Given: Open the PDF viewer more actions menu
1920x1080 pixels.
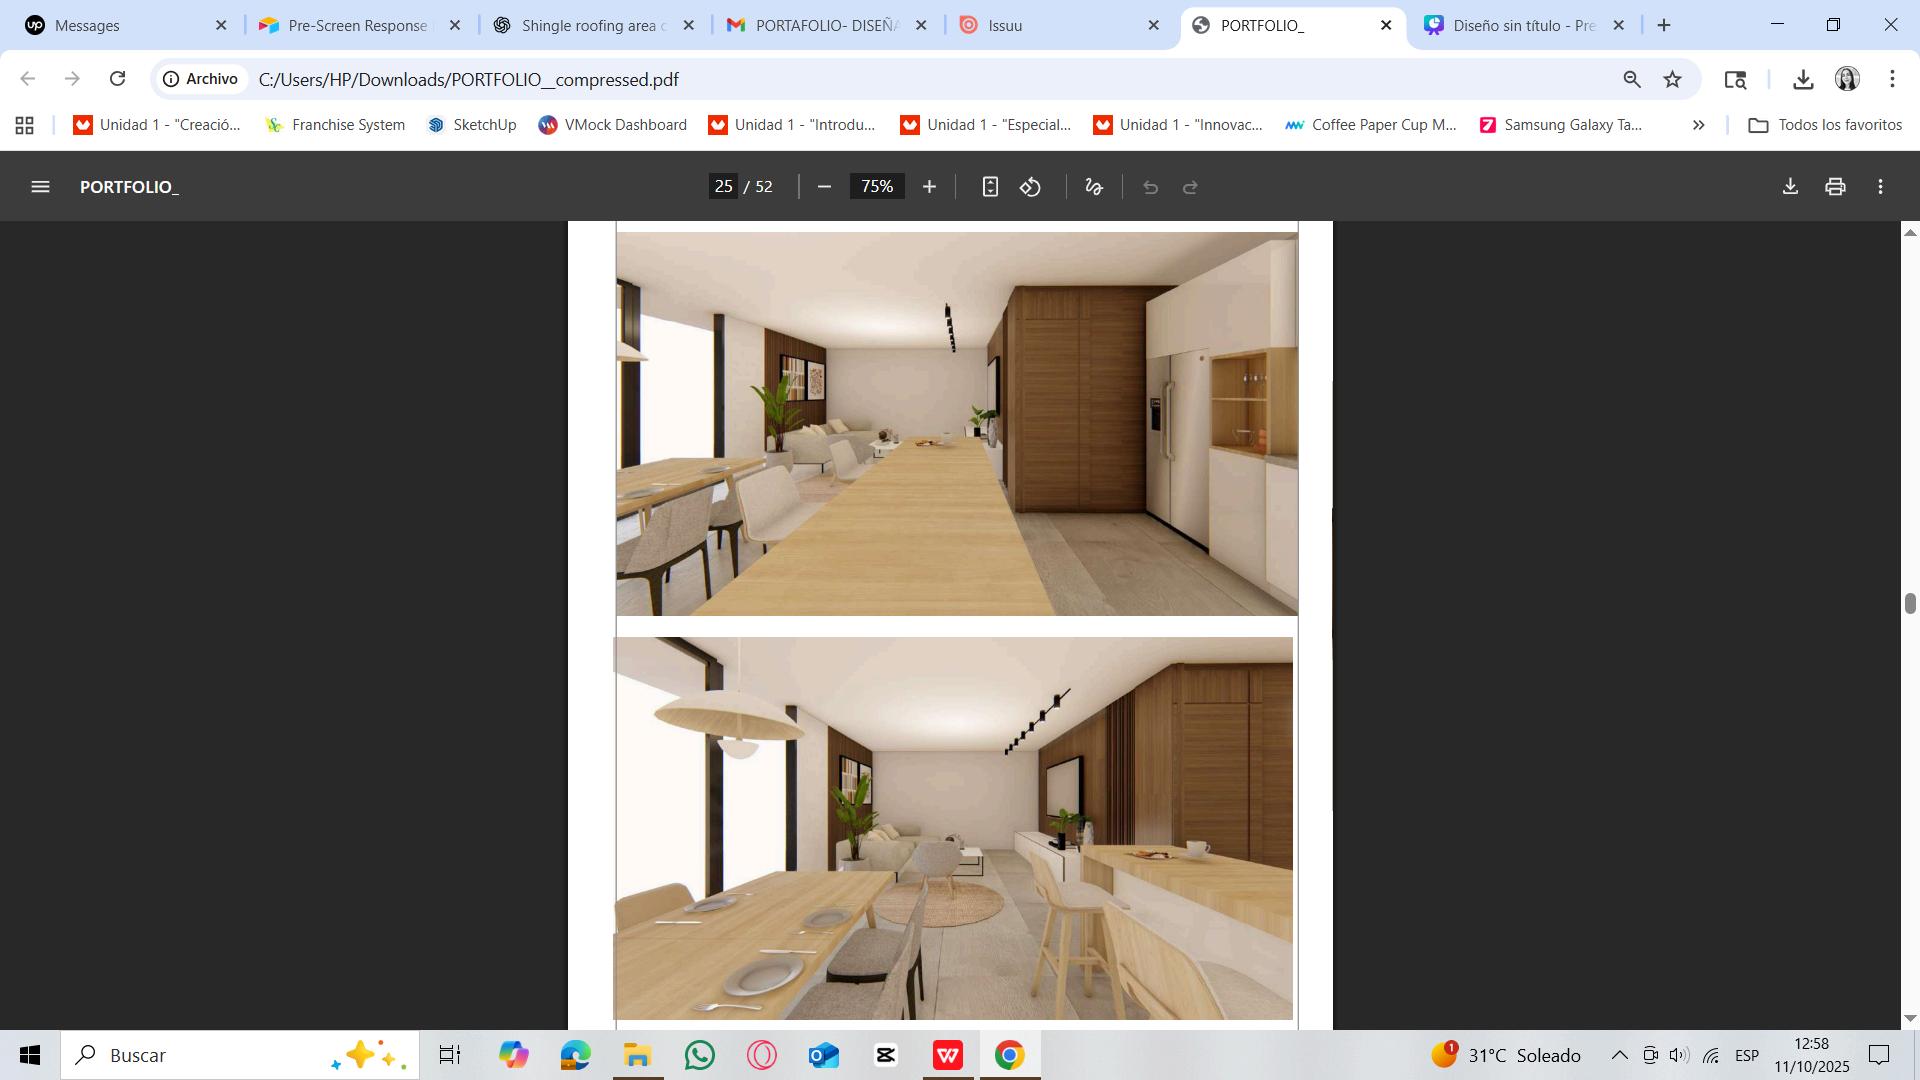Looking at the screenshot, I should pos(1880,187).
